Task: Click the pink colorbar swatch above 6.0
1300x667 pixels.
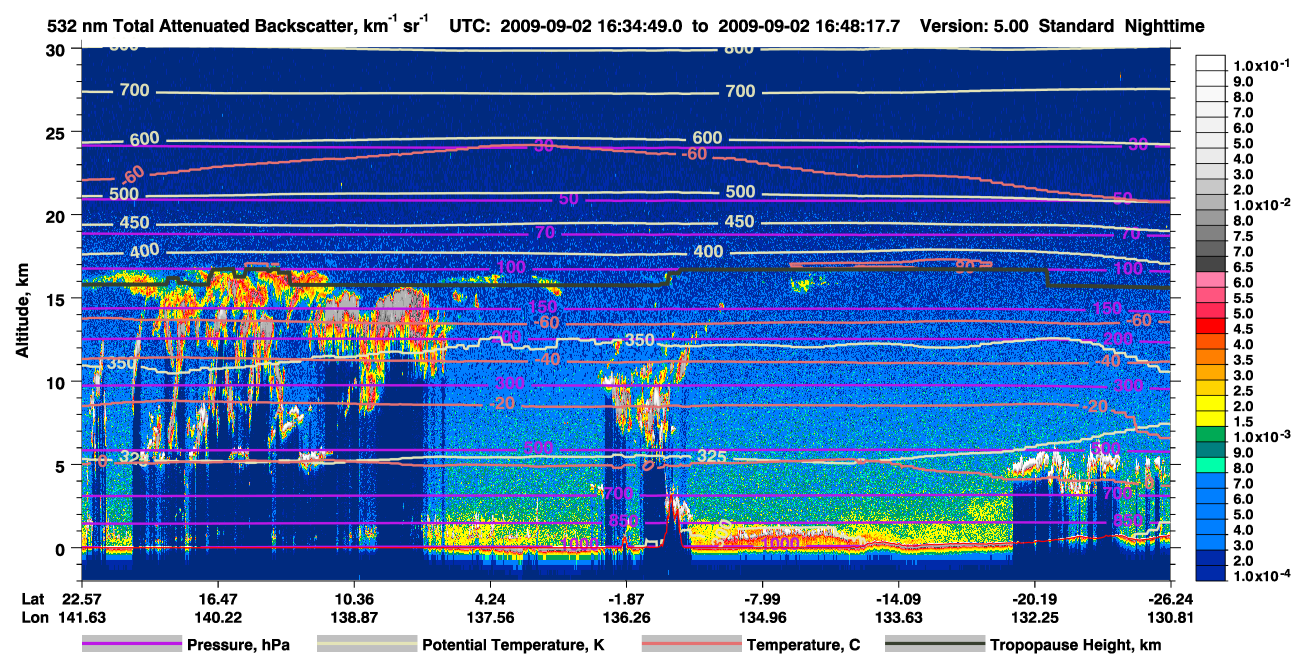Action: (1211, 277)
